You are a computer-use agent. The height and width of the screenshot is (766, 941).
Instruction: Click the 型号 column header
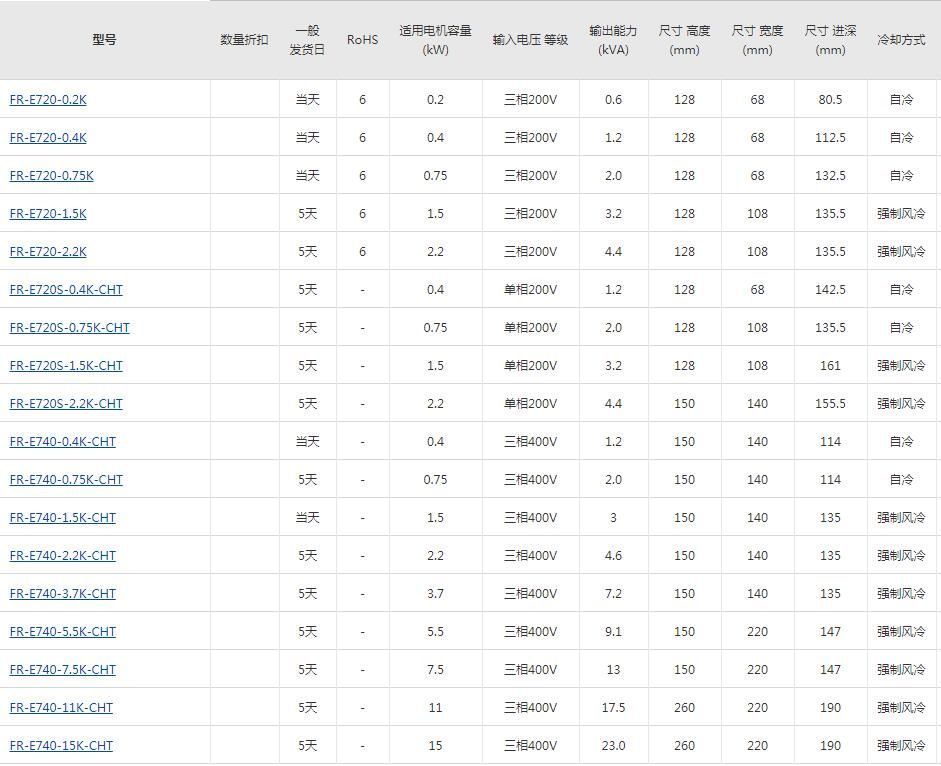coord(104,40)
